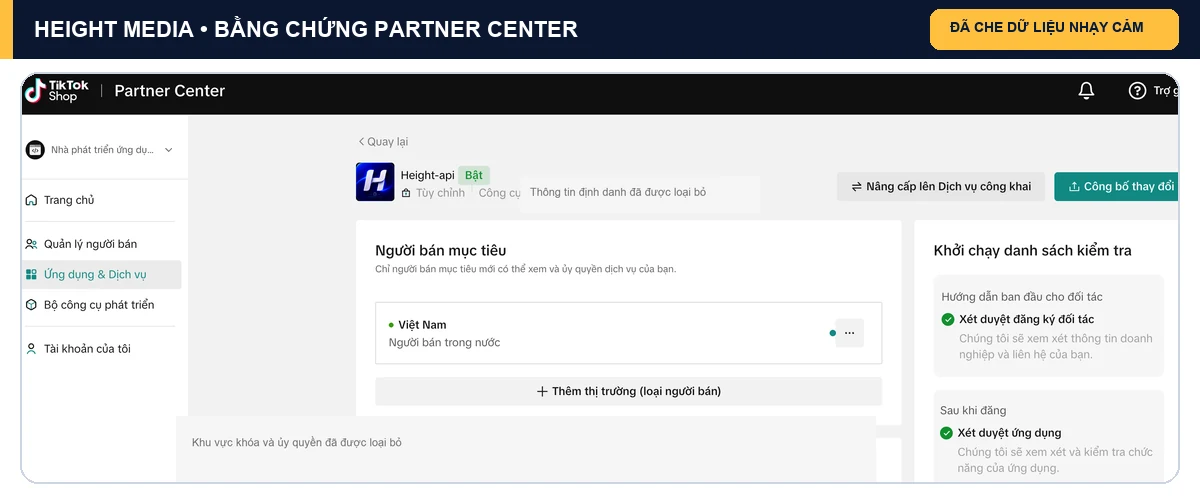Click the Tùy chỉnh label

[440, 193]
